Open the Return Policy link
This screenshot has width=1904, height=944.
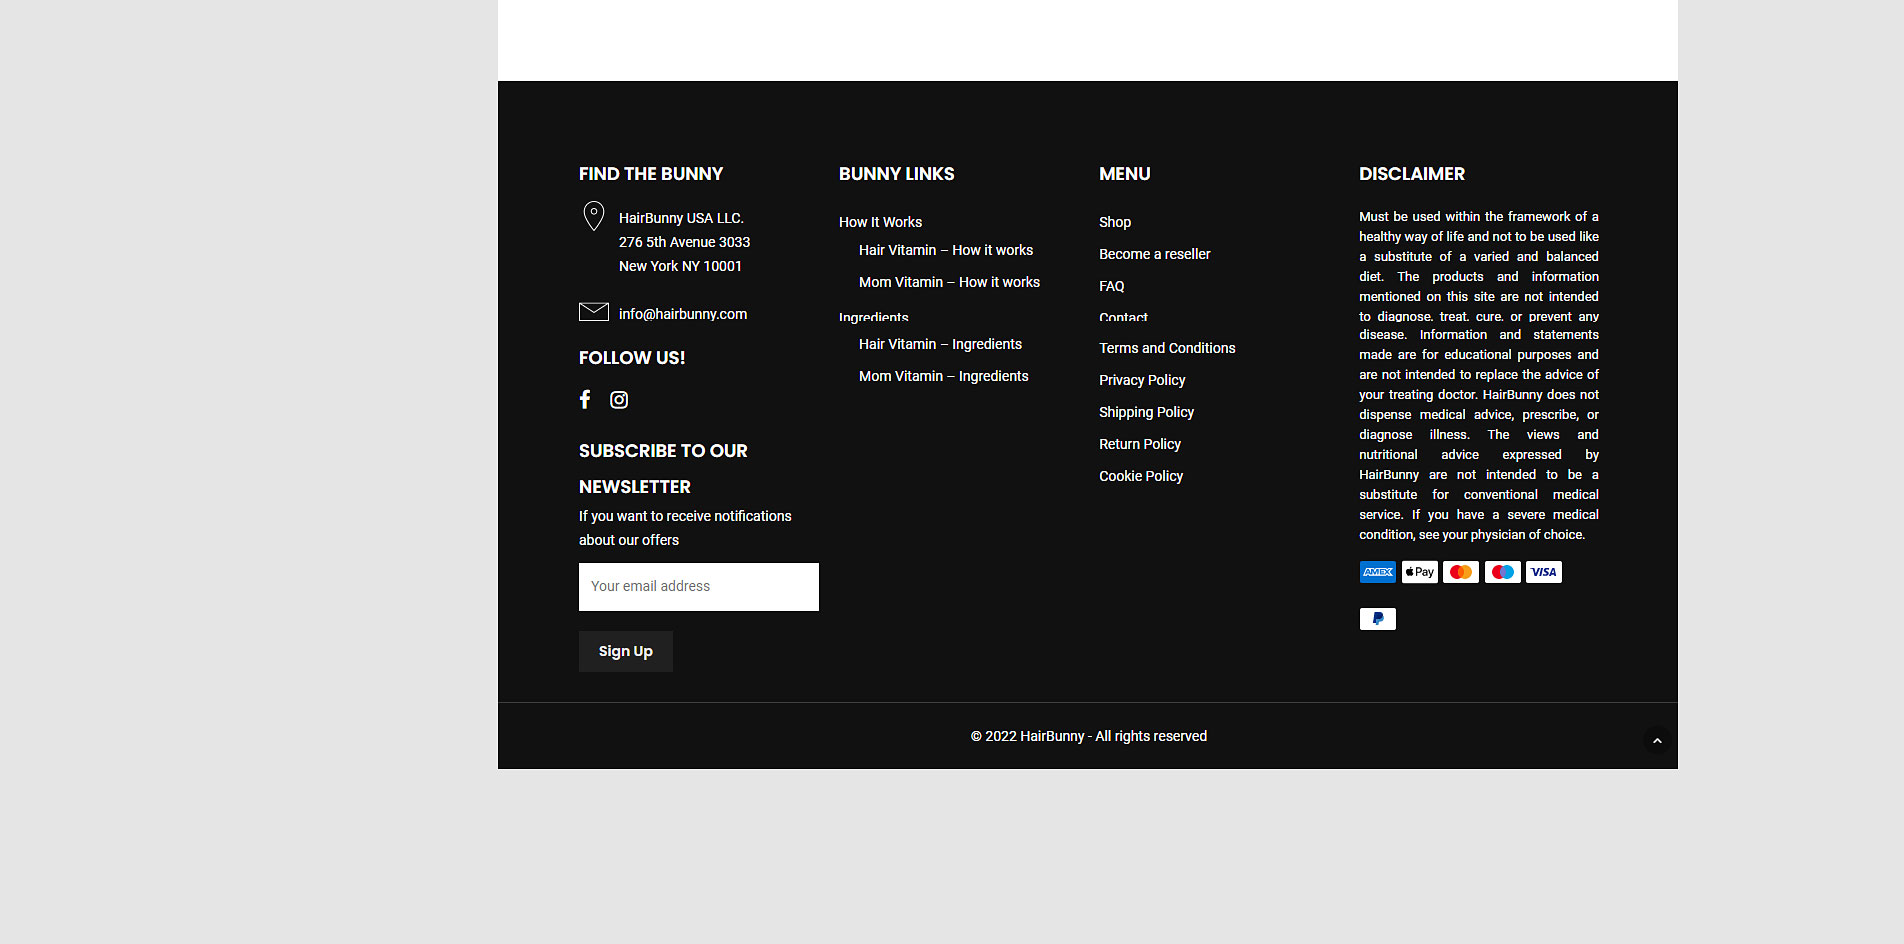pos(1140,444)
